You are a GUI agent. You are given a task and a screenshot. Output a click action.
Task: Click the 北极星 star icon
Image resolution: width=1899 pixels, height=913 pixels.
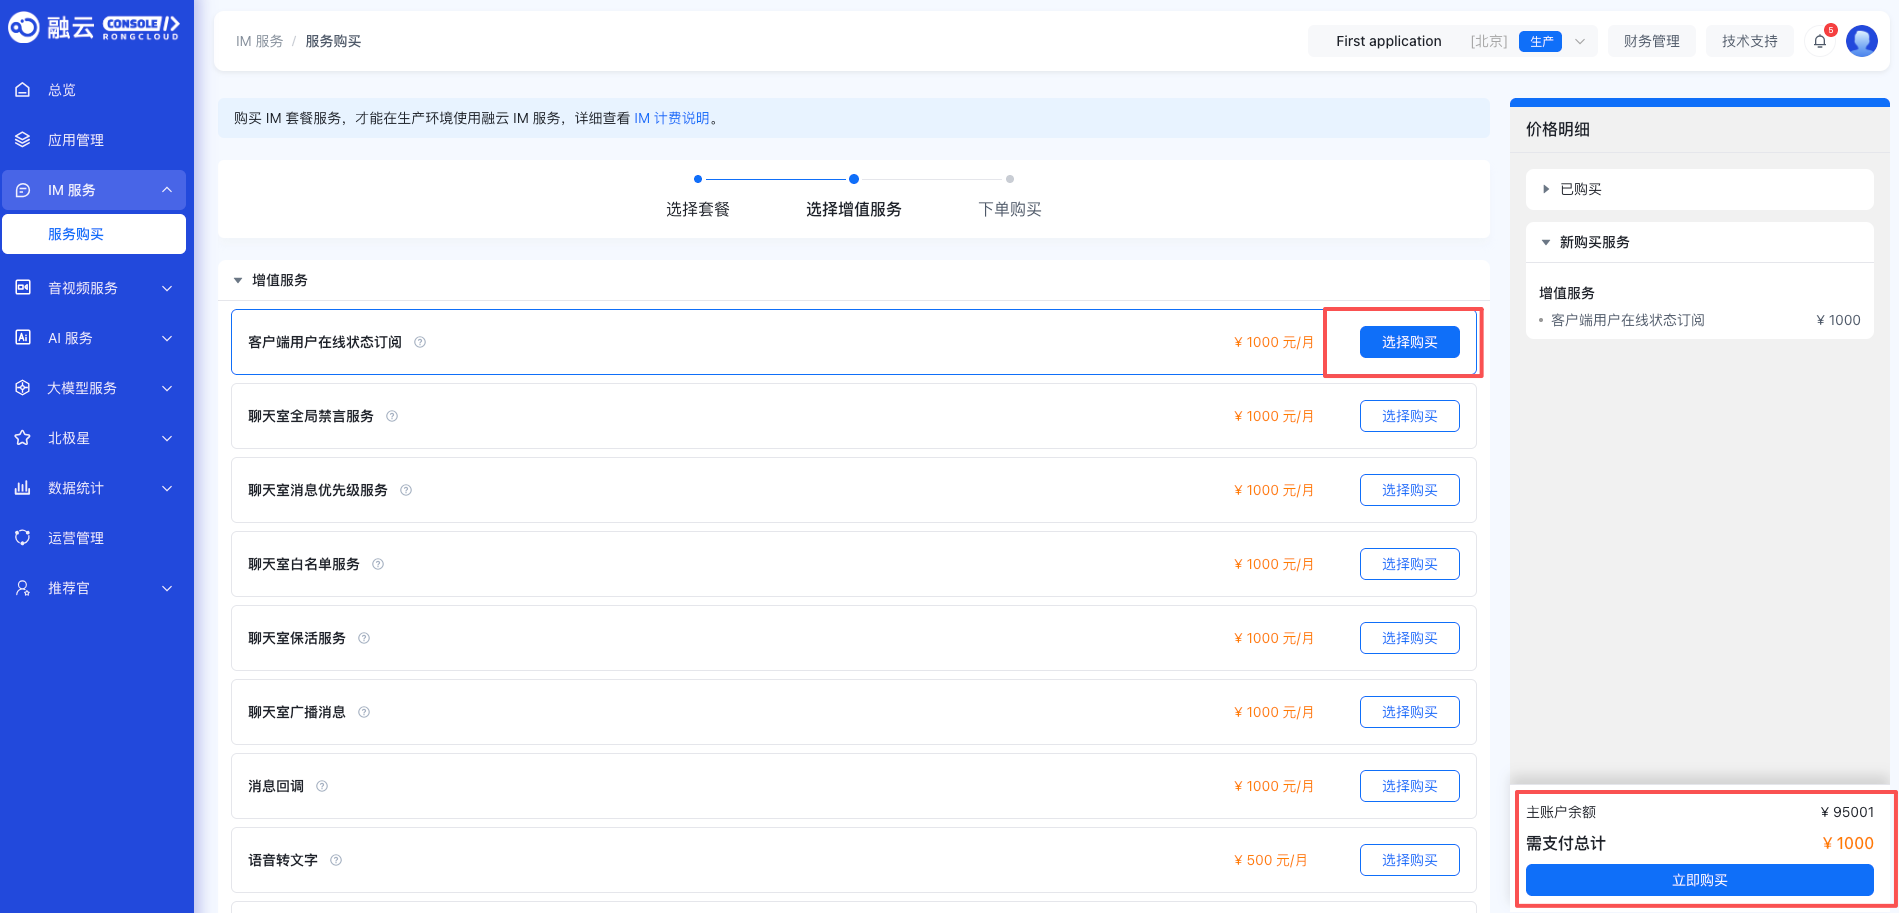click(x=23, y=438)
